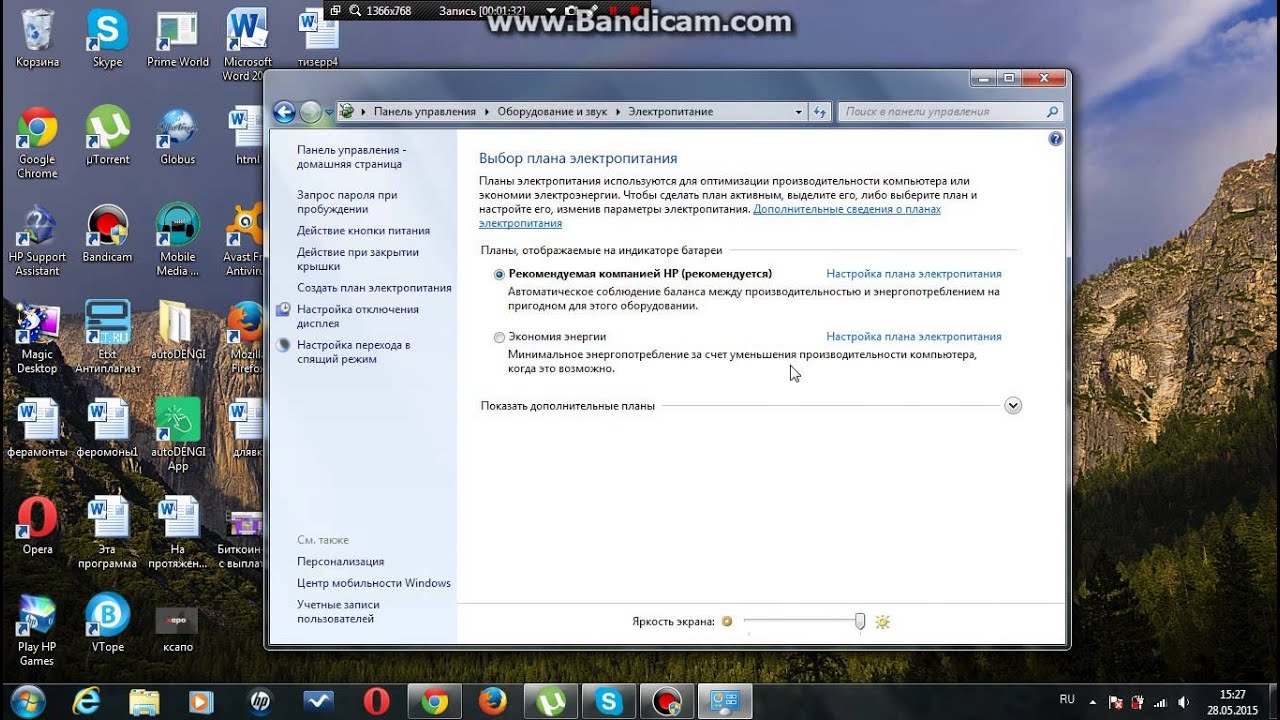
Task: Click the Яркость экрана slider thumb
Action: pos(860,622)
